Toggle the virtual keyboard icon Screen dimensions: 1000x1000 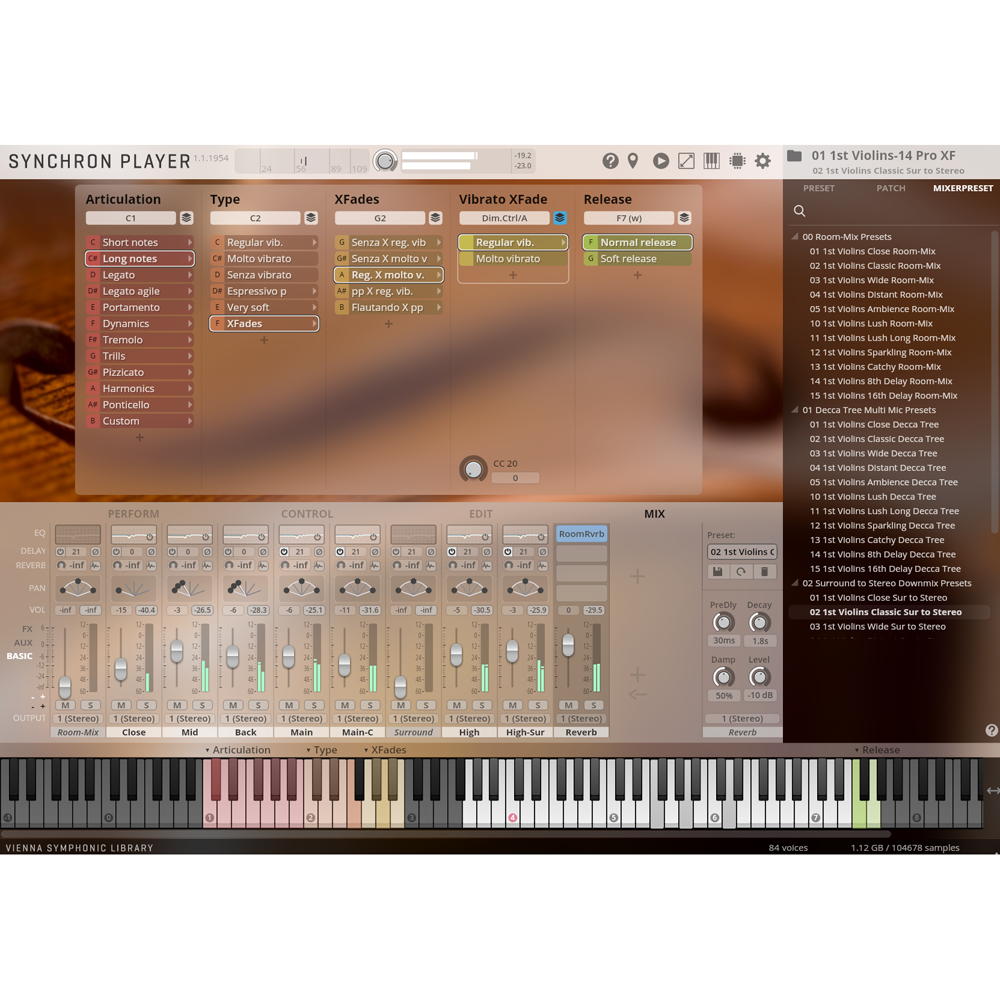pyautogui.click(x=711, y=160)
